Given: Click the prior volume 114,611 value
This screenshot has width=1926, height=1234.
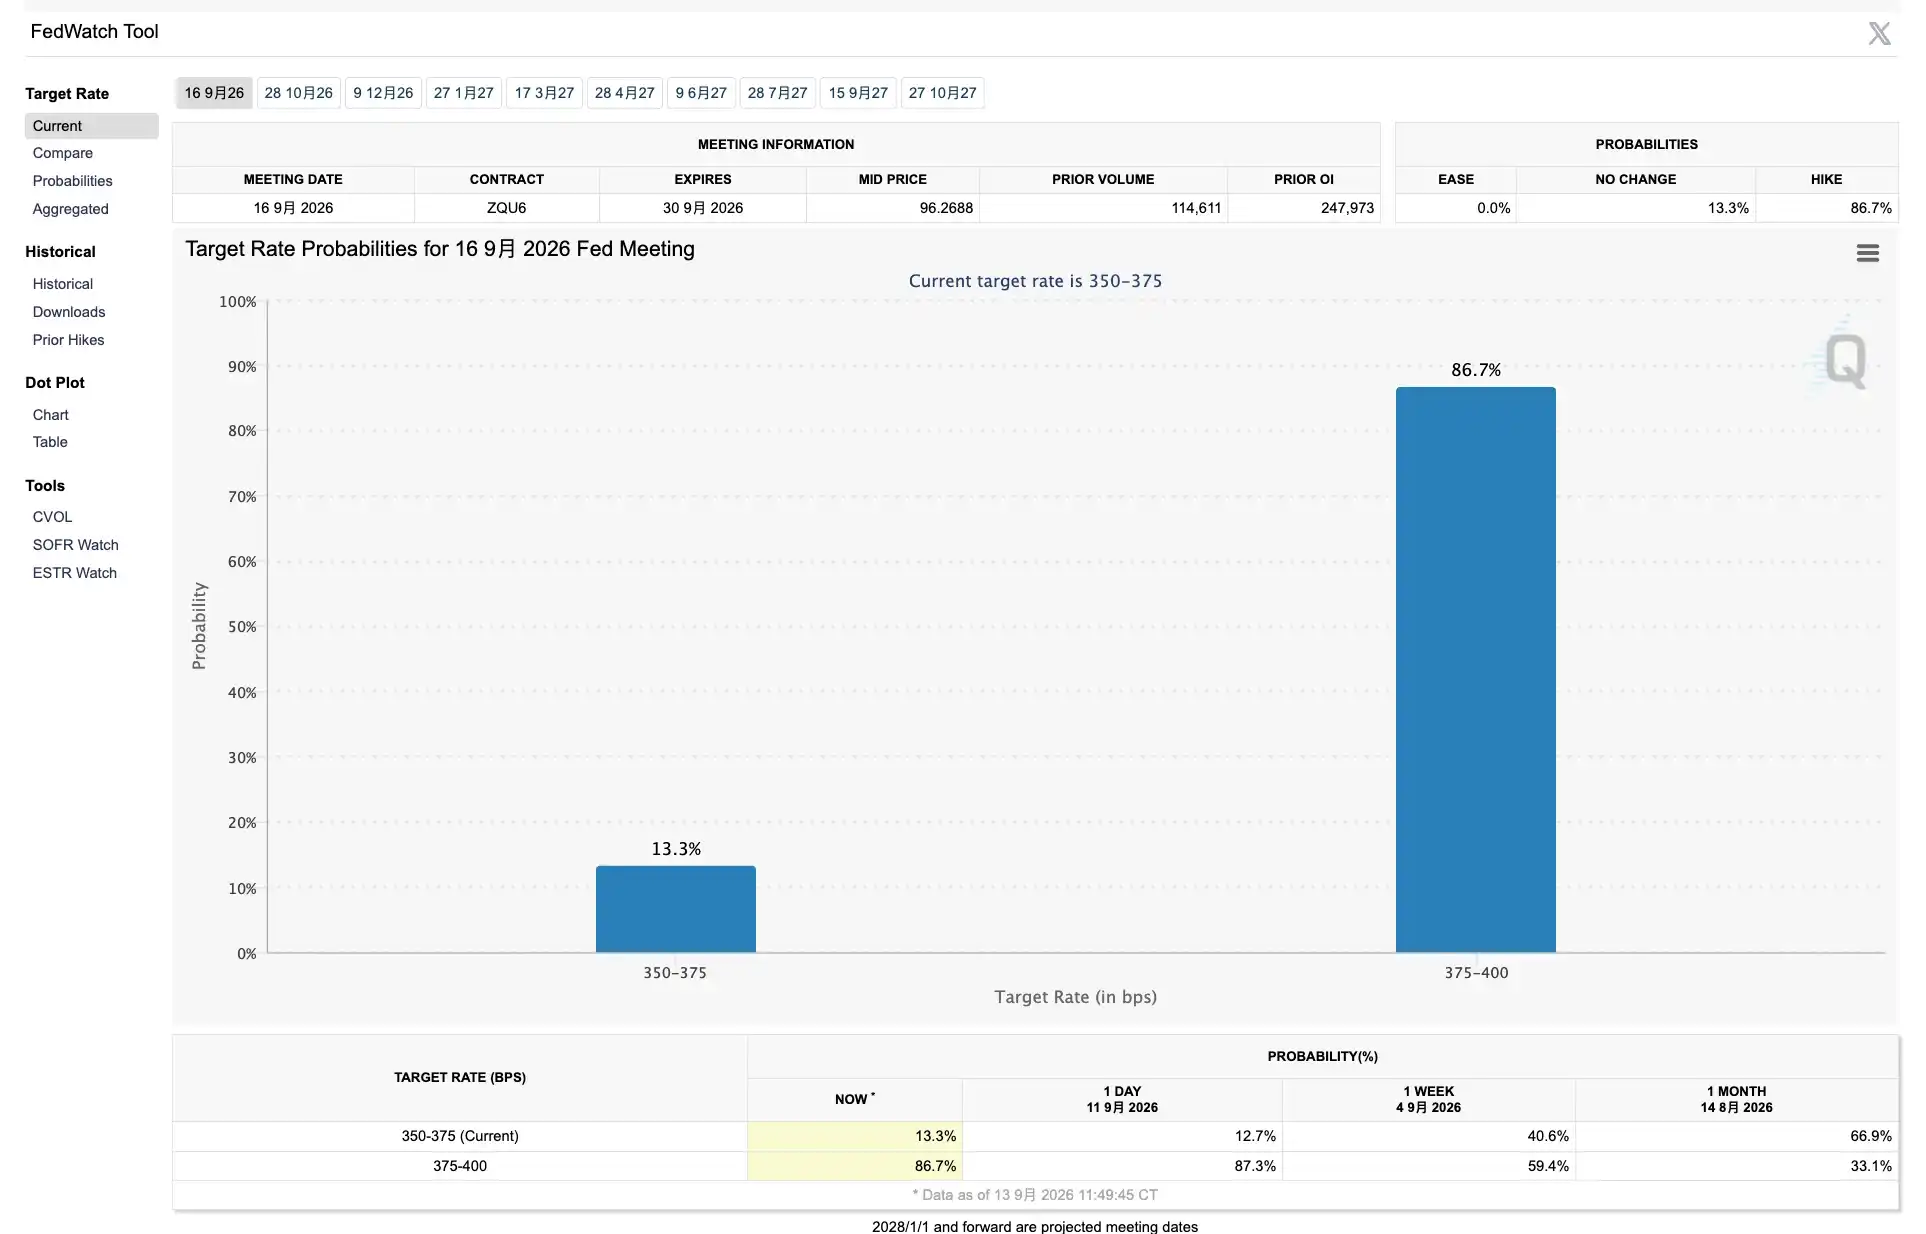Looking at the screenshot, I should pyautogui.click(x=1196, y=208).
